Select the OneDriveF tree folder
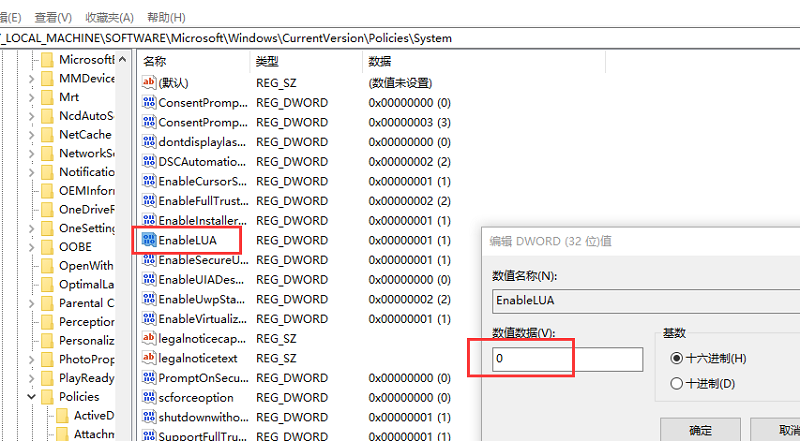 click(x=87, y=209)
